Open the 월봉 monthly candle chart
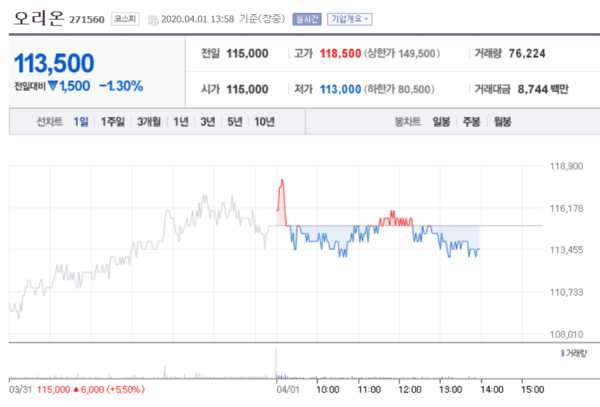 pos(502,122)
